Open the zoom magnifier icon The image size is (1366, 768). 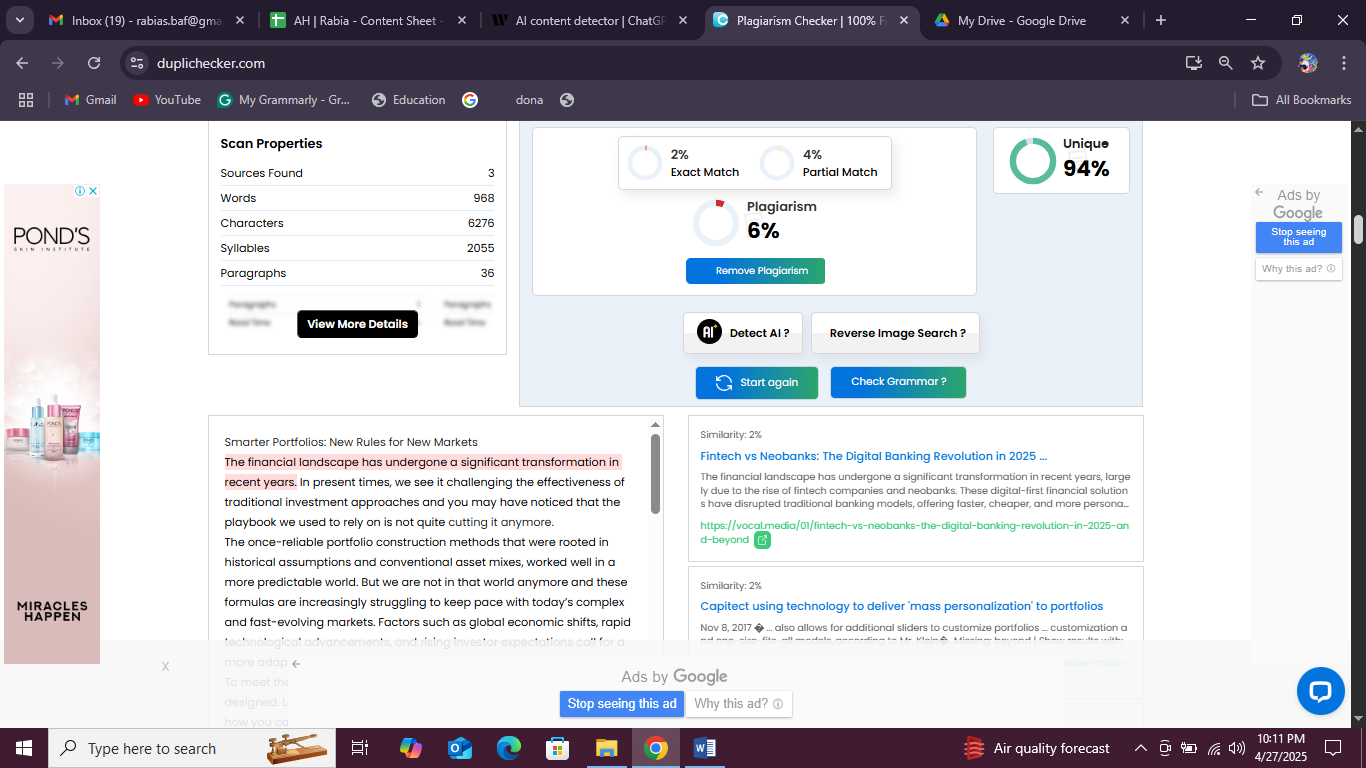point(1225,63)
